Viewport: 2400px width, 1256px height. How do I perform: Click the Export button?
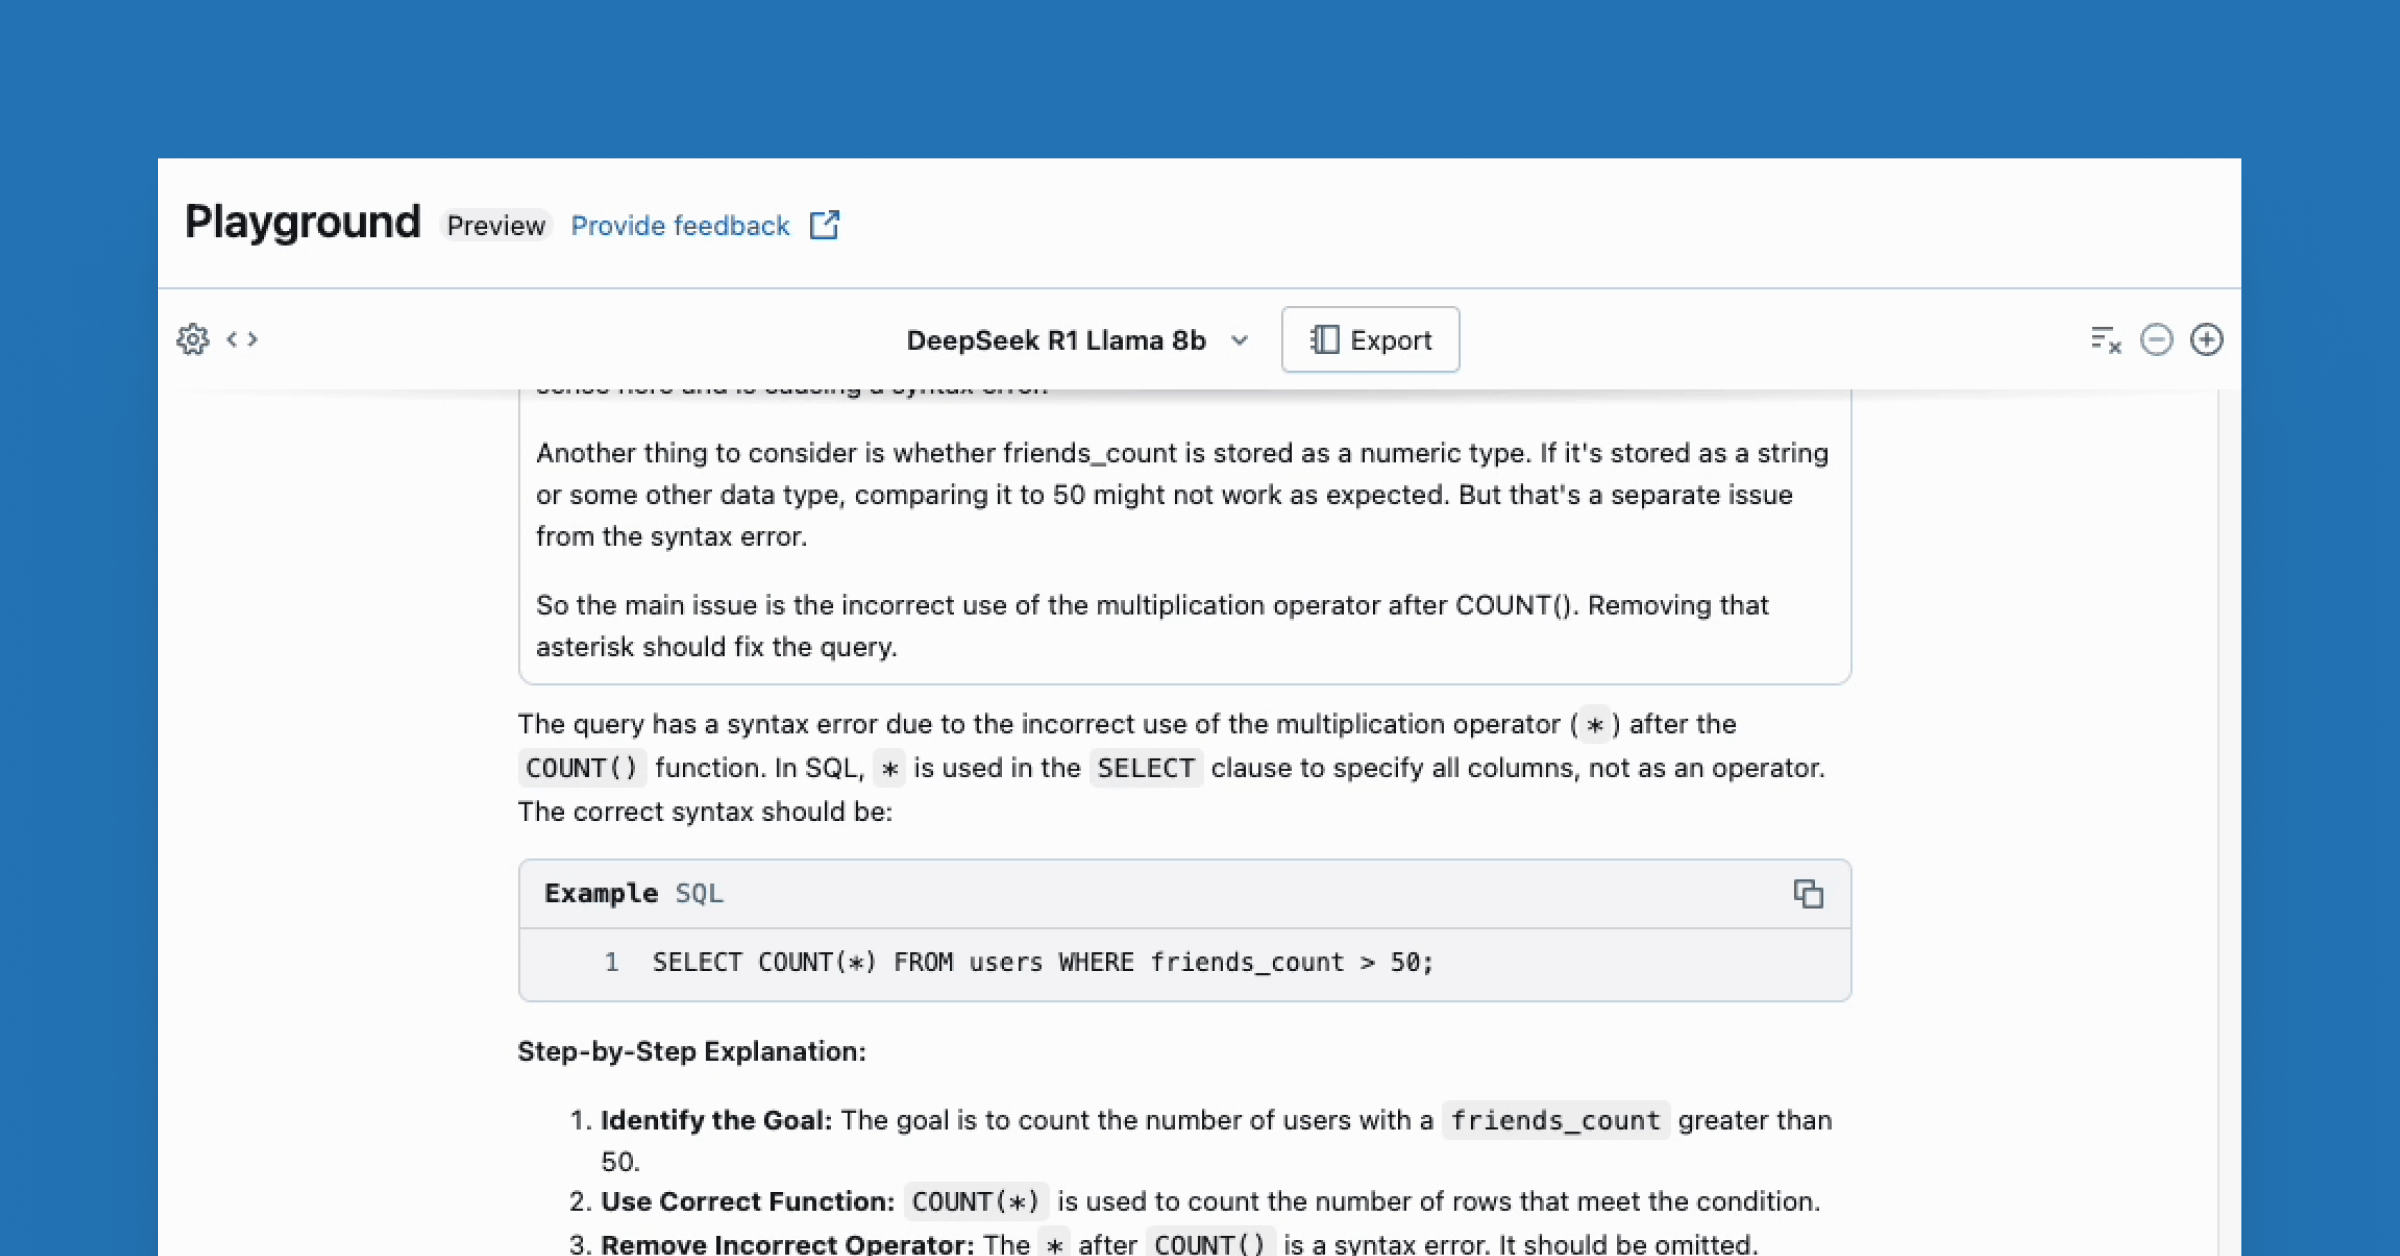1370,340
